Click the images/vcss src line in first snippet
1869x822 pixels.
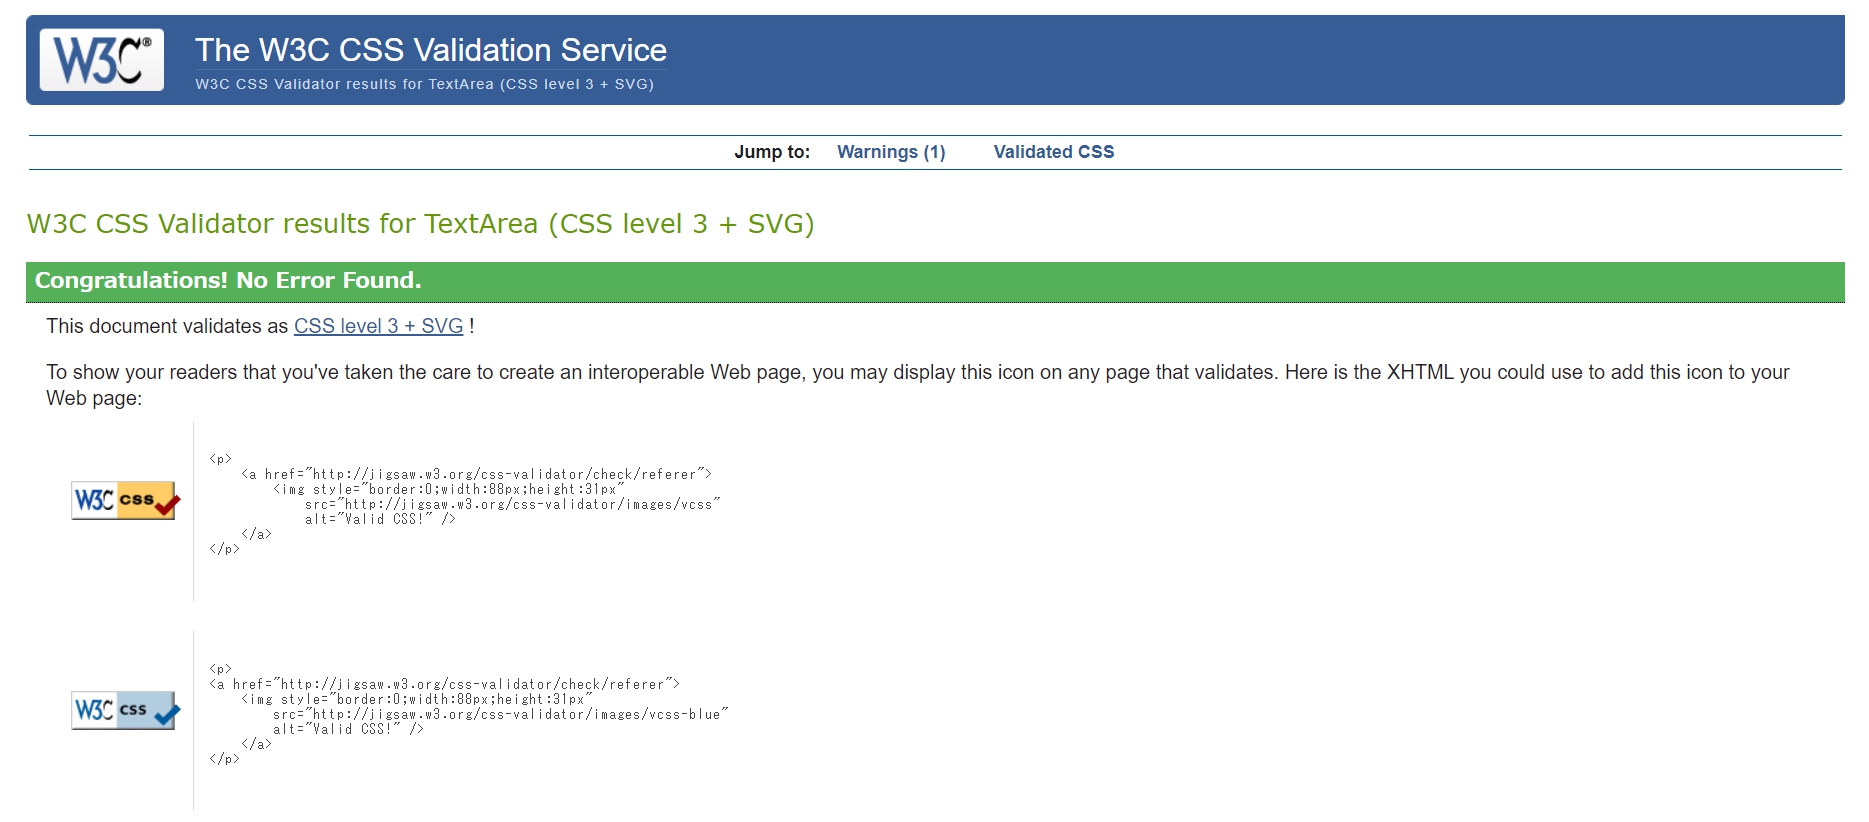tap(512, 504)
